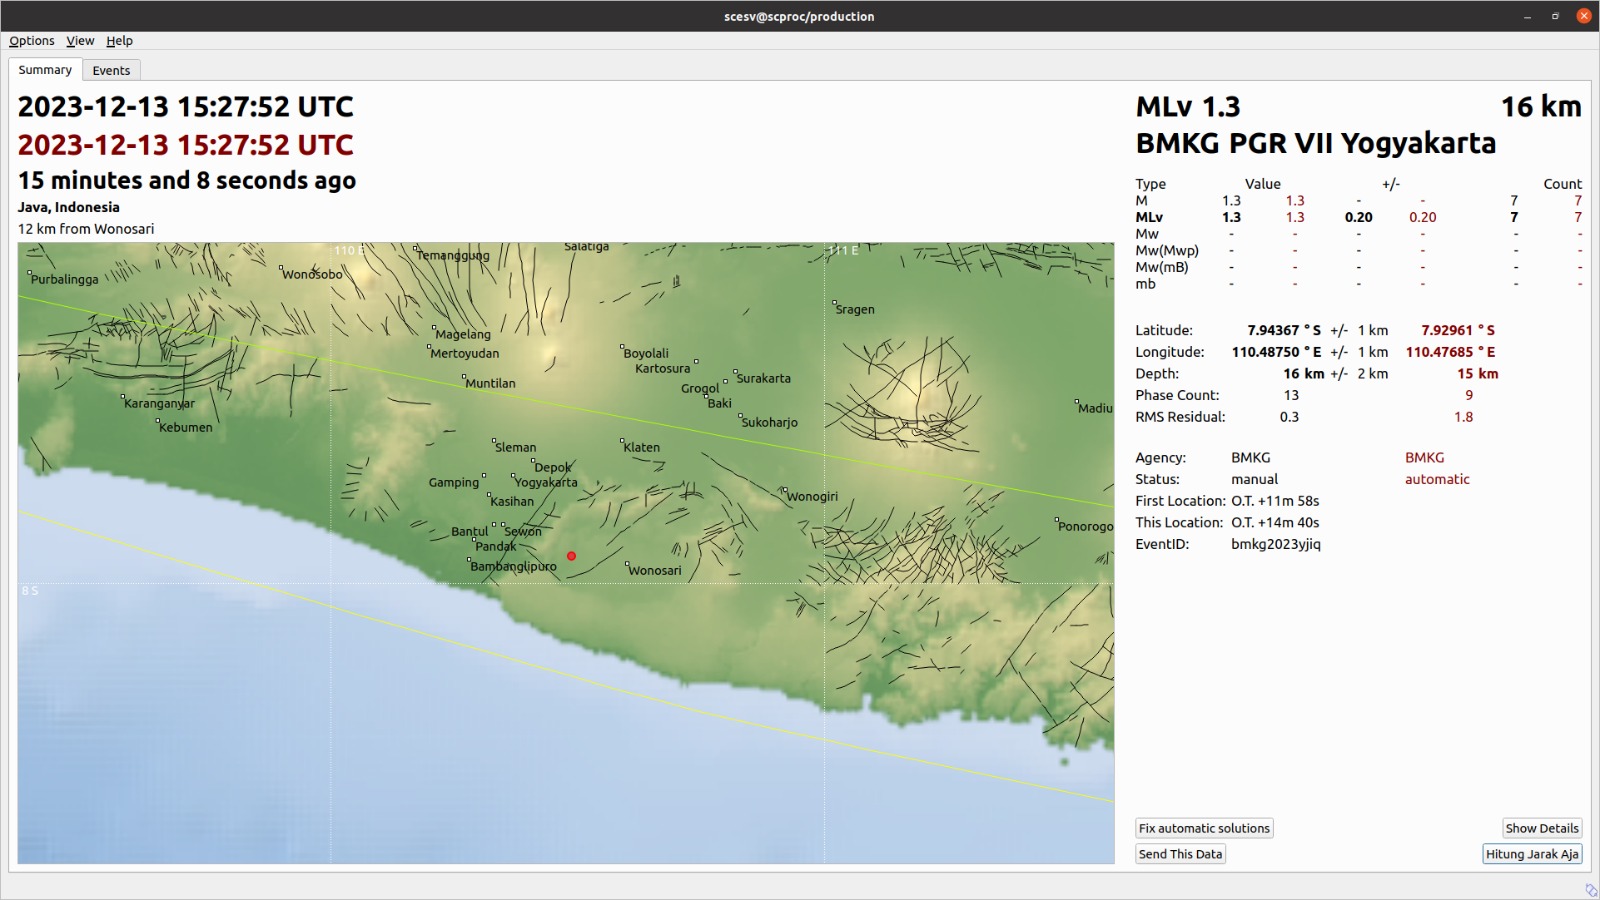Click the Bantul label on map

tap(469, 531)
